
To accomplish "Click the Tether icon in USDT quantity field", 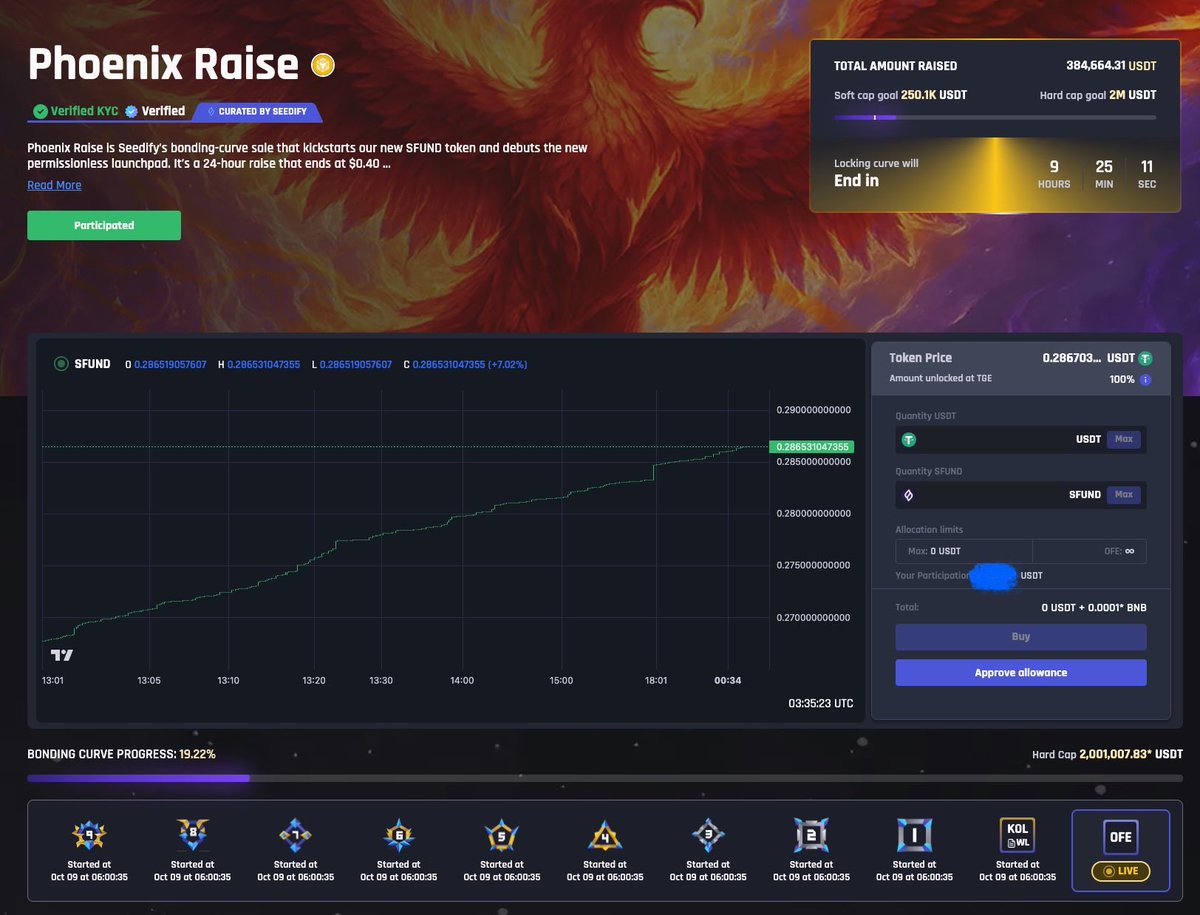I will click(909, 439).
